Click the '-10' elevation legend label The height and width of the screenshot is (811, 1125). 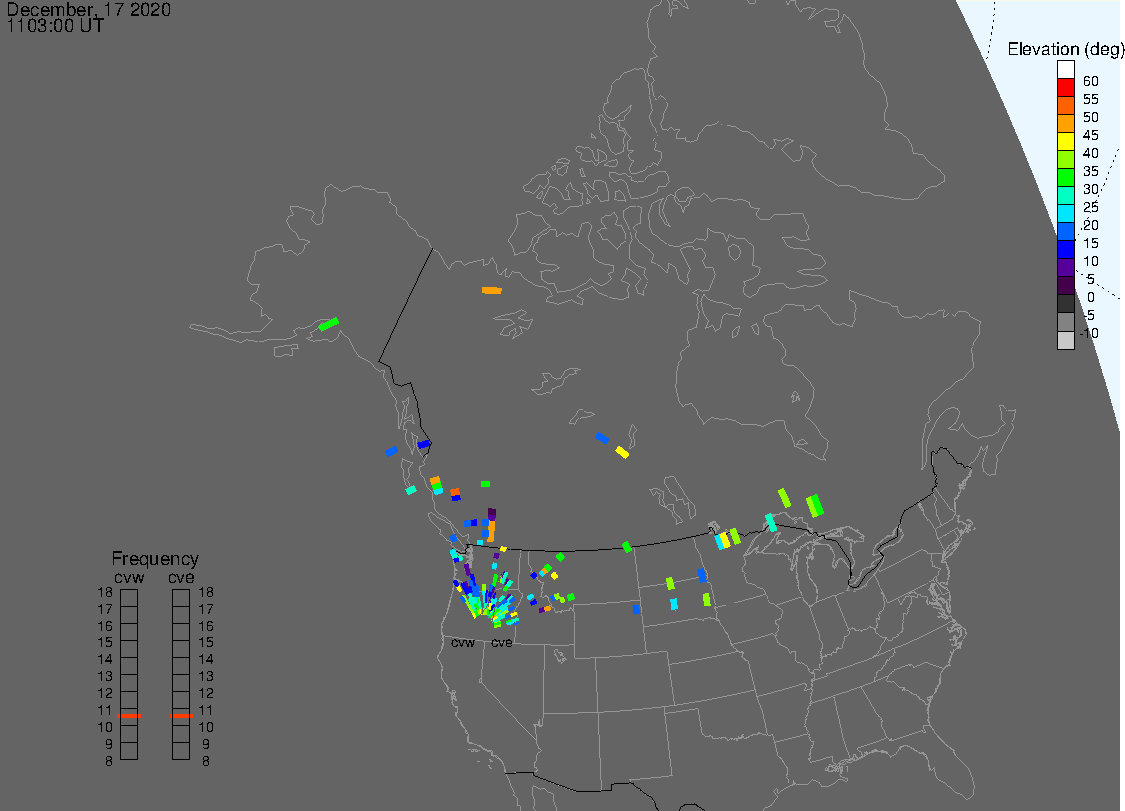pos(1089,333)
